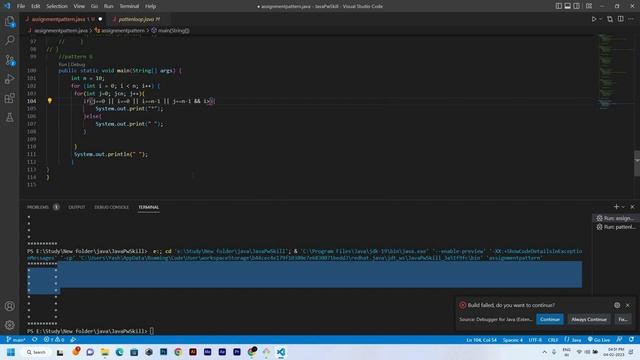Run the Java file with play icon
Screen dimensions: 640x360
pyautogui.click(x=594, y=19)
